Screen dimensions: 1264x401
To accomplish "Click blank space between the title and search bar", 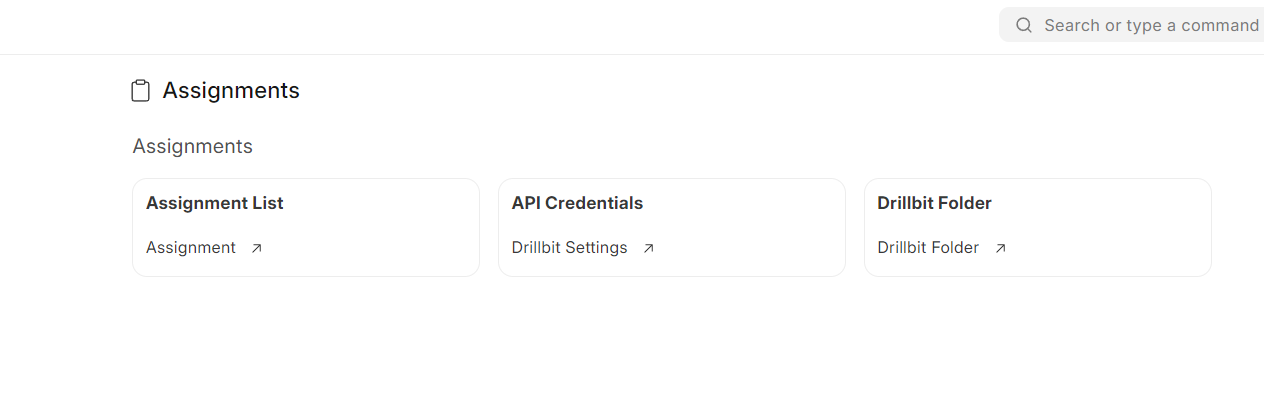I will coord(650,91).
